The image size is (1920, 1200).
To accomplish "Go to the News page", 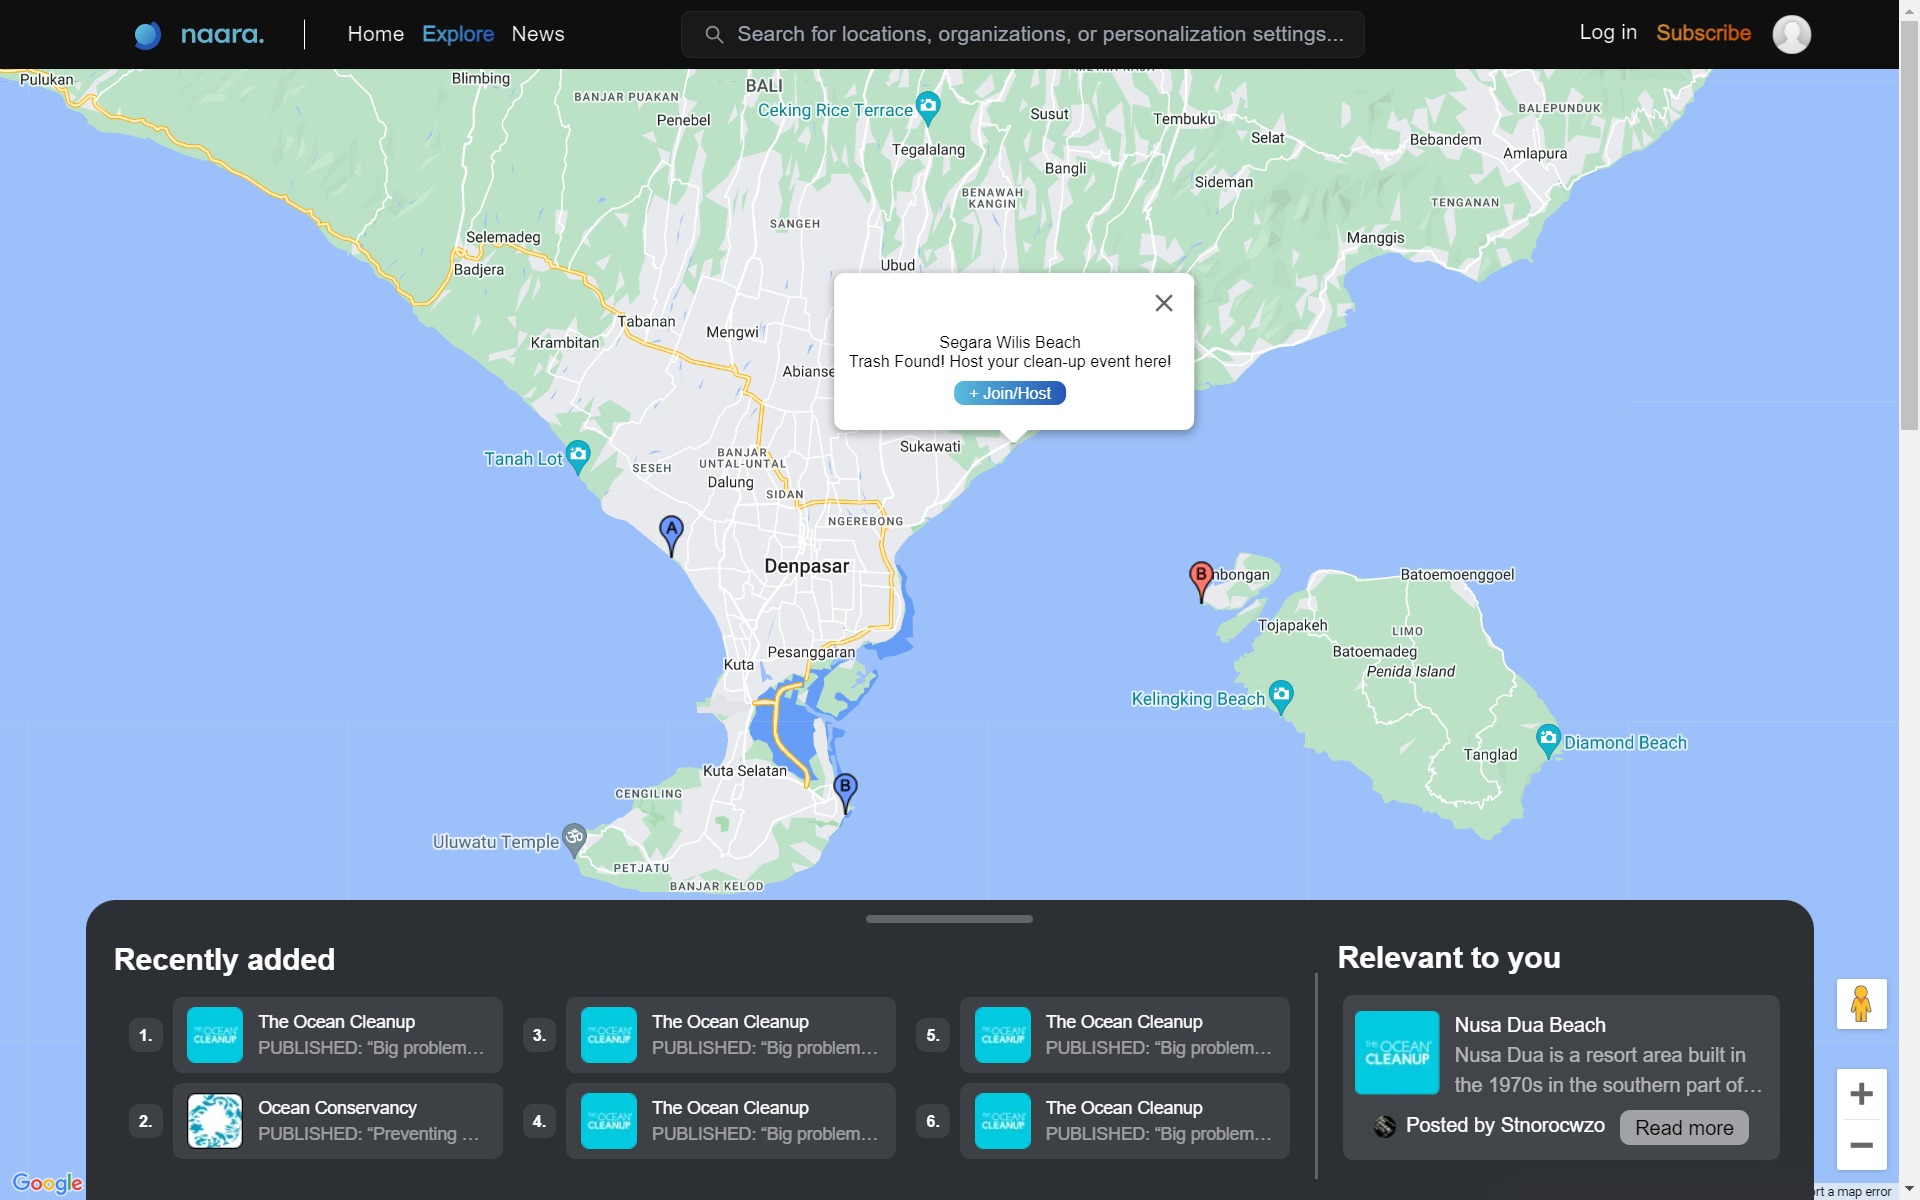I will pyautogui.click(x=537, y=34).
